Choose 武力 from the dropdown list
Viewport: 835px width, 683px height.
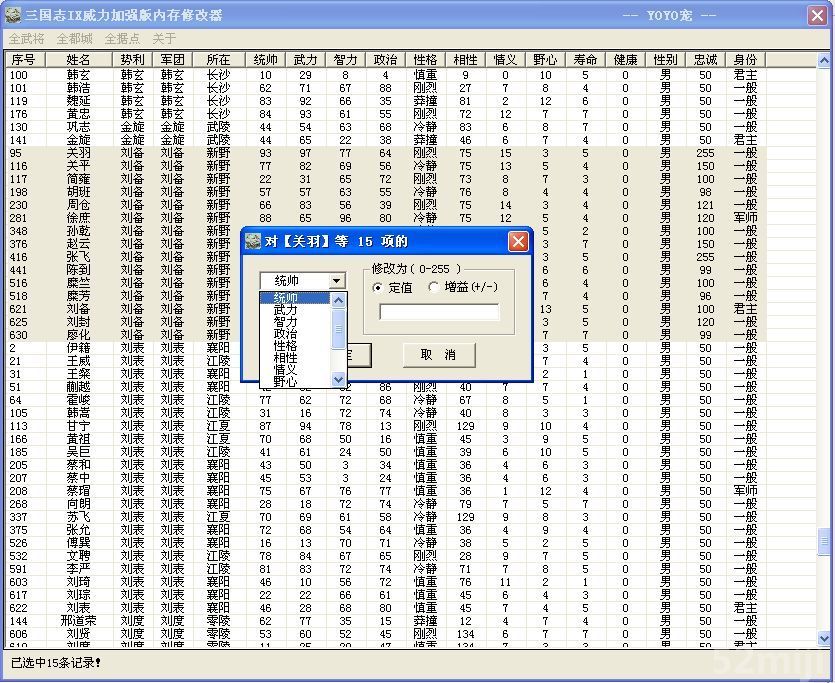(286, 311)
